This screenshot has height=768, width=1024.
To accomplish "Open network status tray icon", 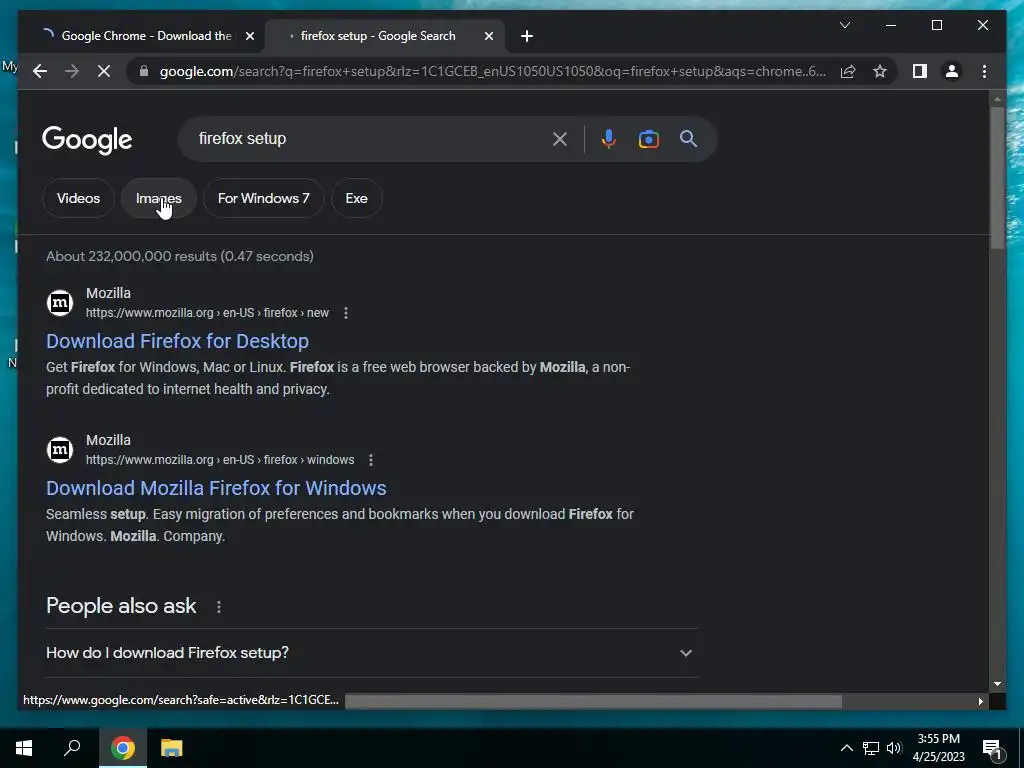I will pyautogui.click(x=871, y=748).
